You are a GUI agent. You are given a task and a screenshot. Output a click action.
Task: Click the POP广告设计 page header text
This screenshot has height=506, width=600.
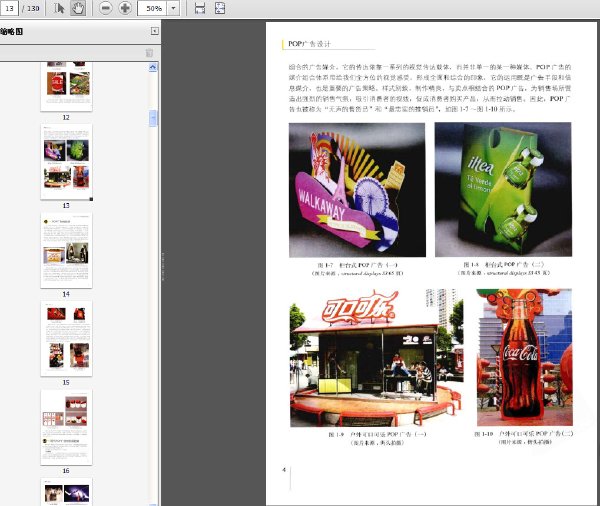309,44
